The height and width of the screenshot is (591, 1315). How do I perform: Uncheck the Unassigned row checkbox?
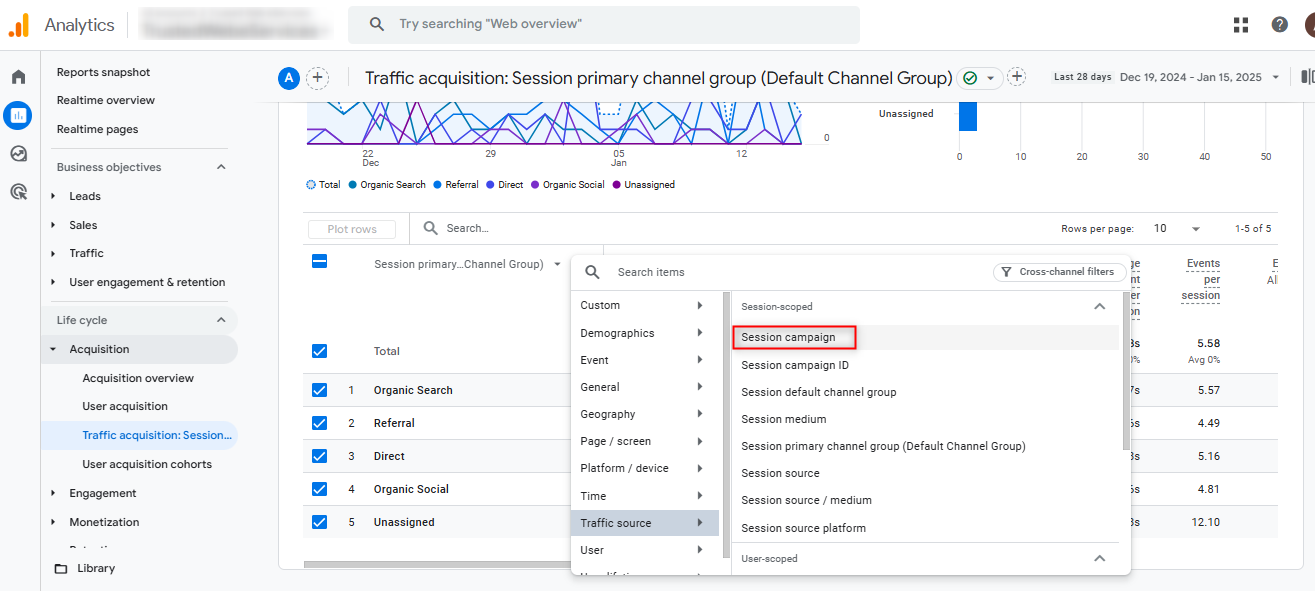click(319, 522)
